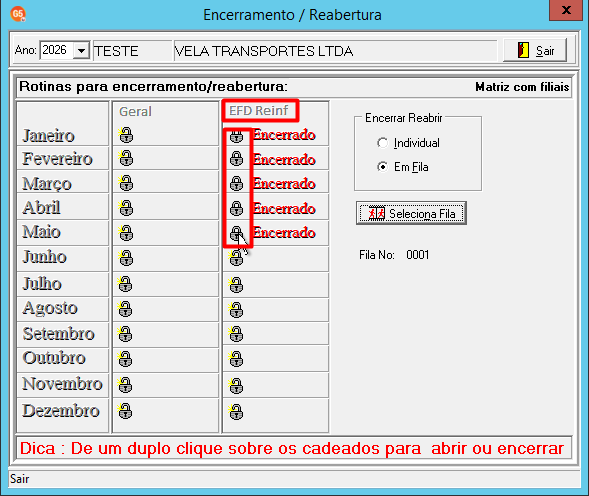
Task: Click the Geral padlock for Setembro
Action: click(x=125, y=334)
